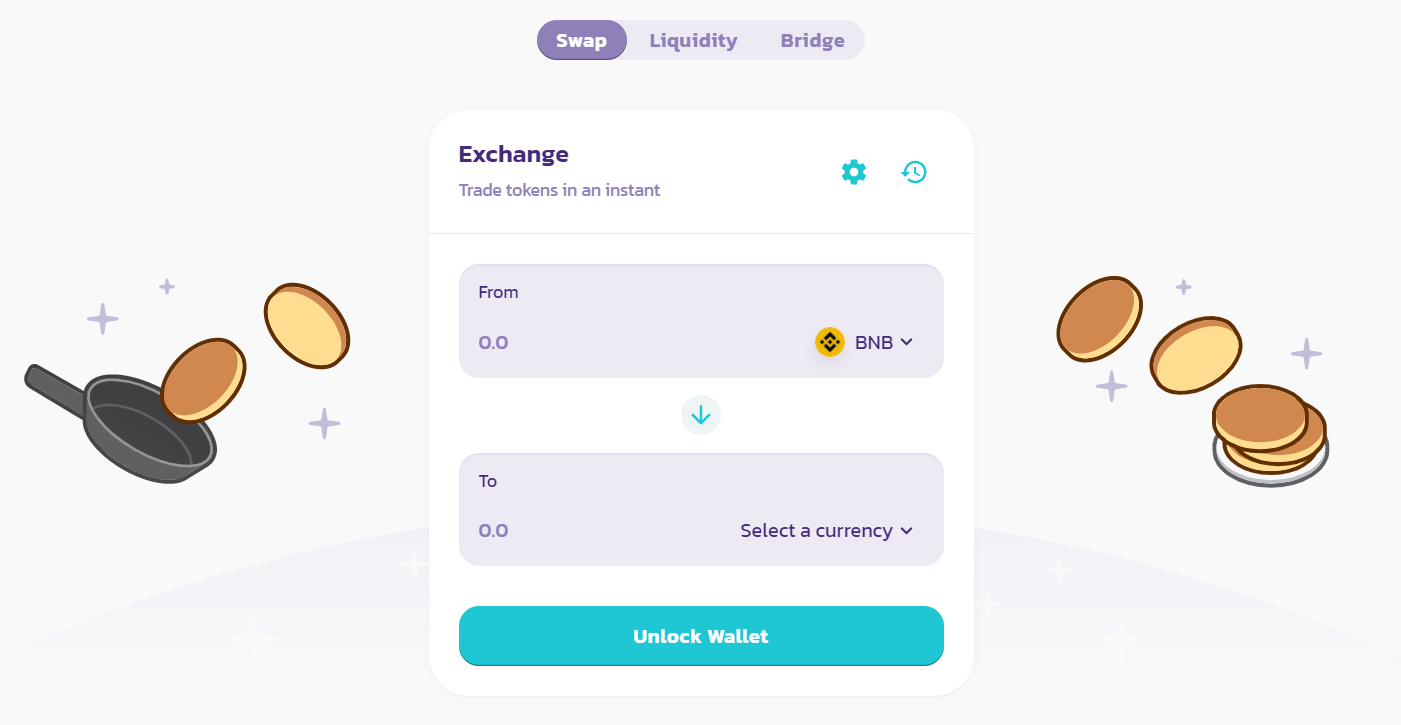
Task: Click the chevron beside Select a currency
Action: point(907,531)
